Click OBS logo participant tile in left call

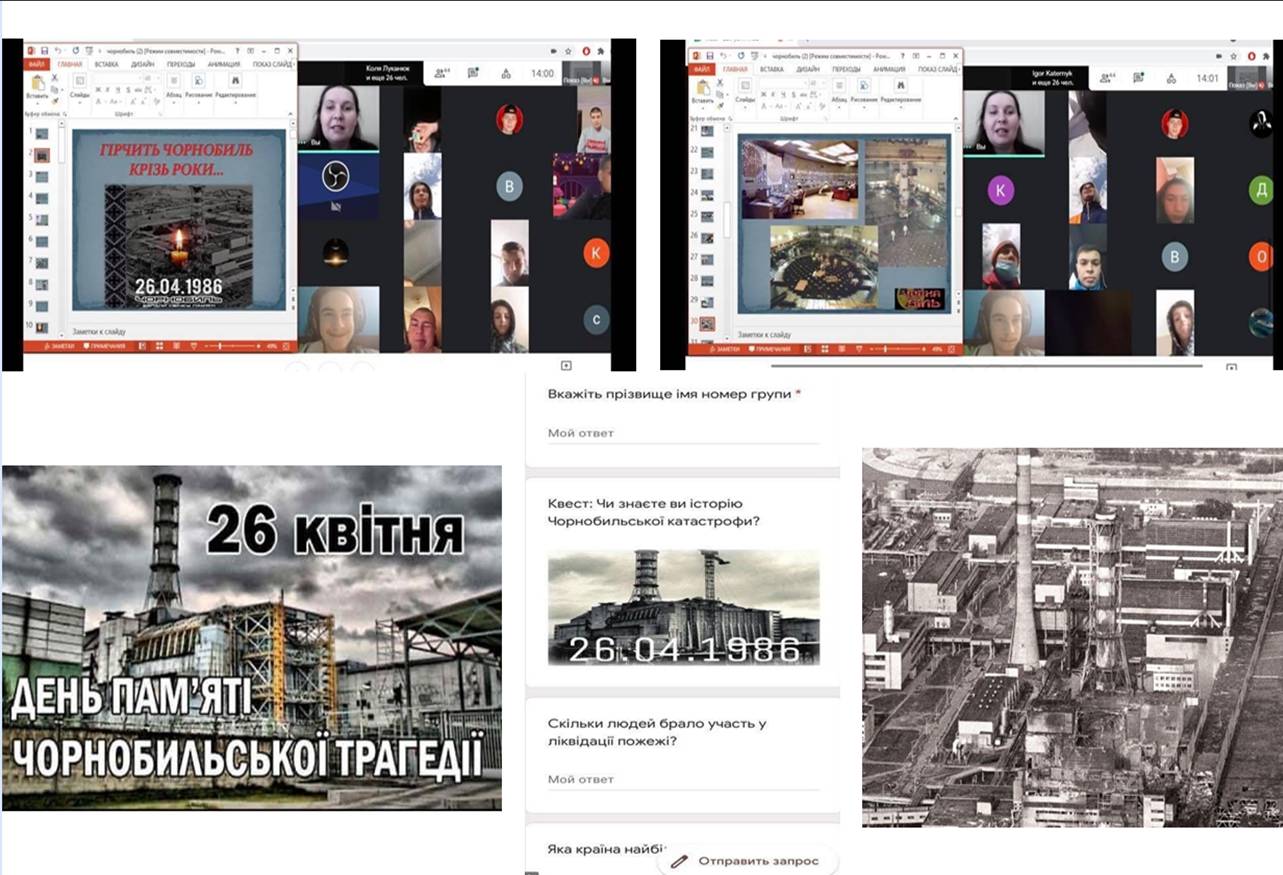[x=338, y=186]
